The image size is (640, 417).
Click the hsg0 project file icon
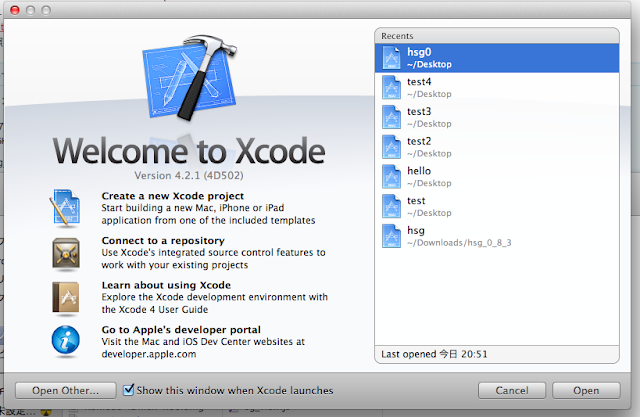coord(391,58)
